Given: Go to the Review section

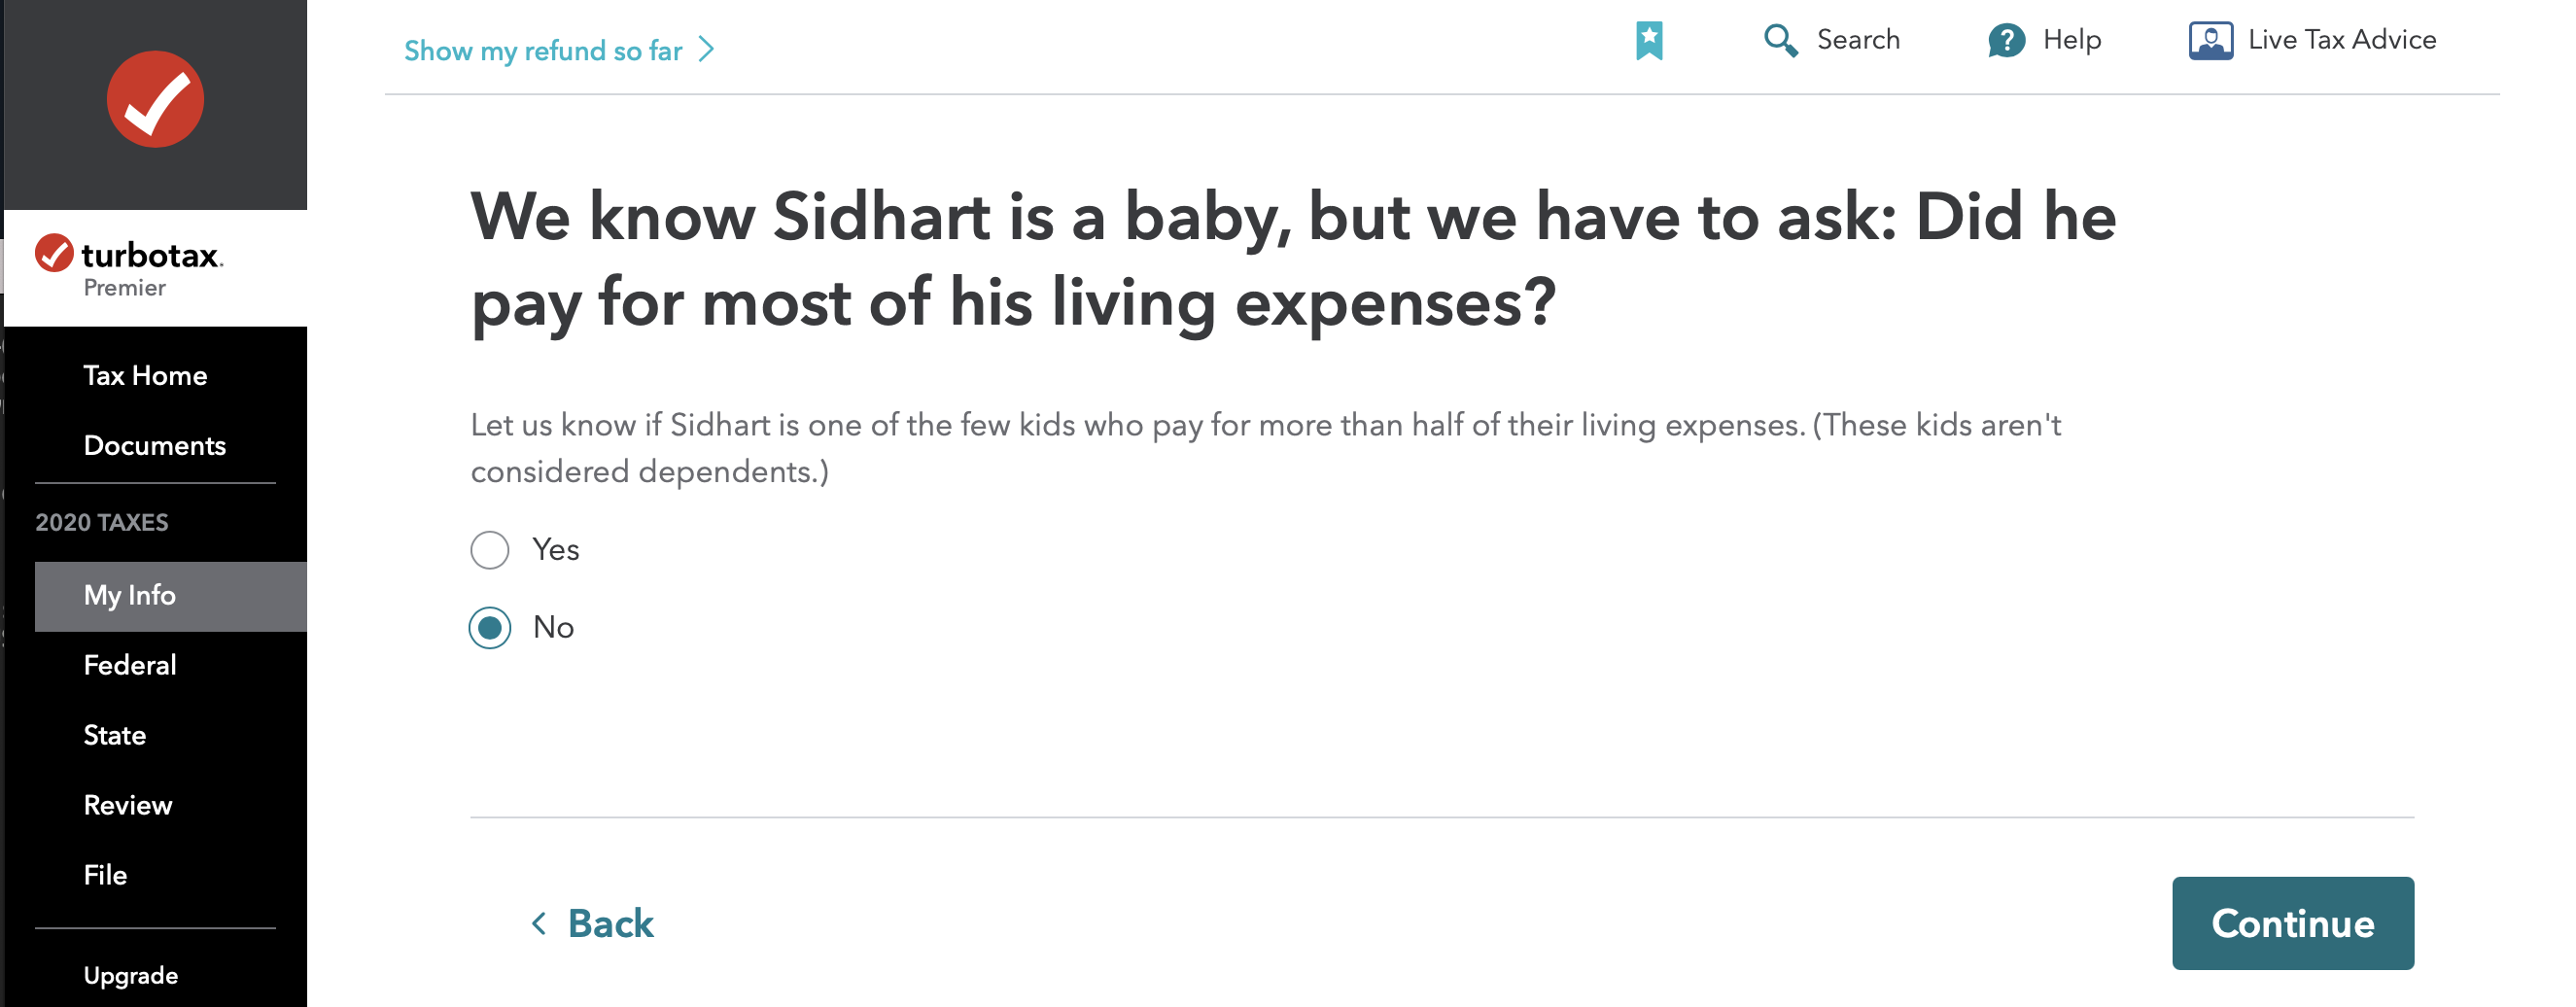Looking at the screenshot, I should (128, 806).
